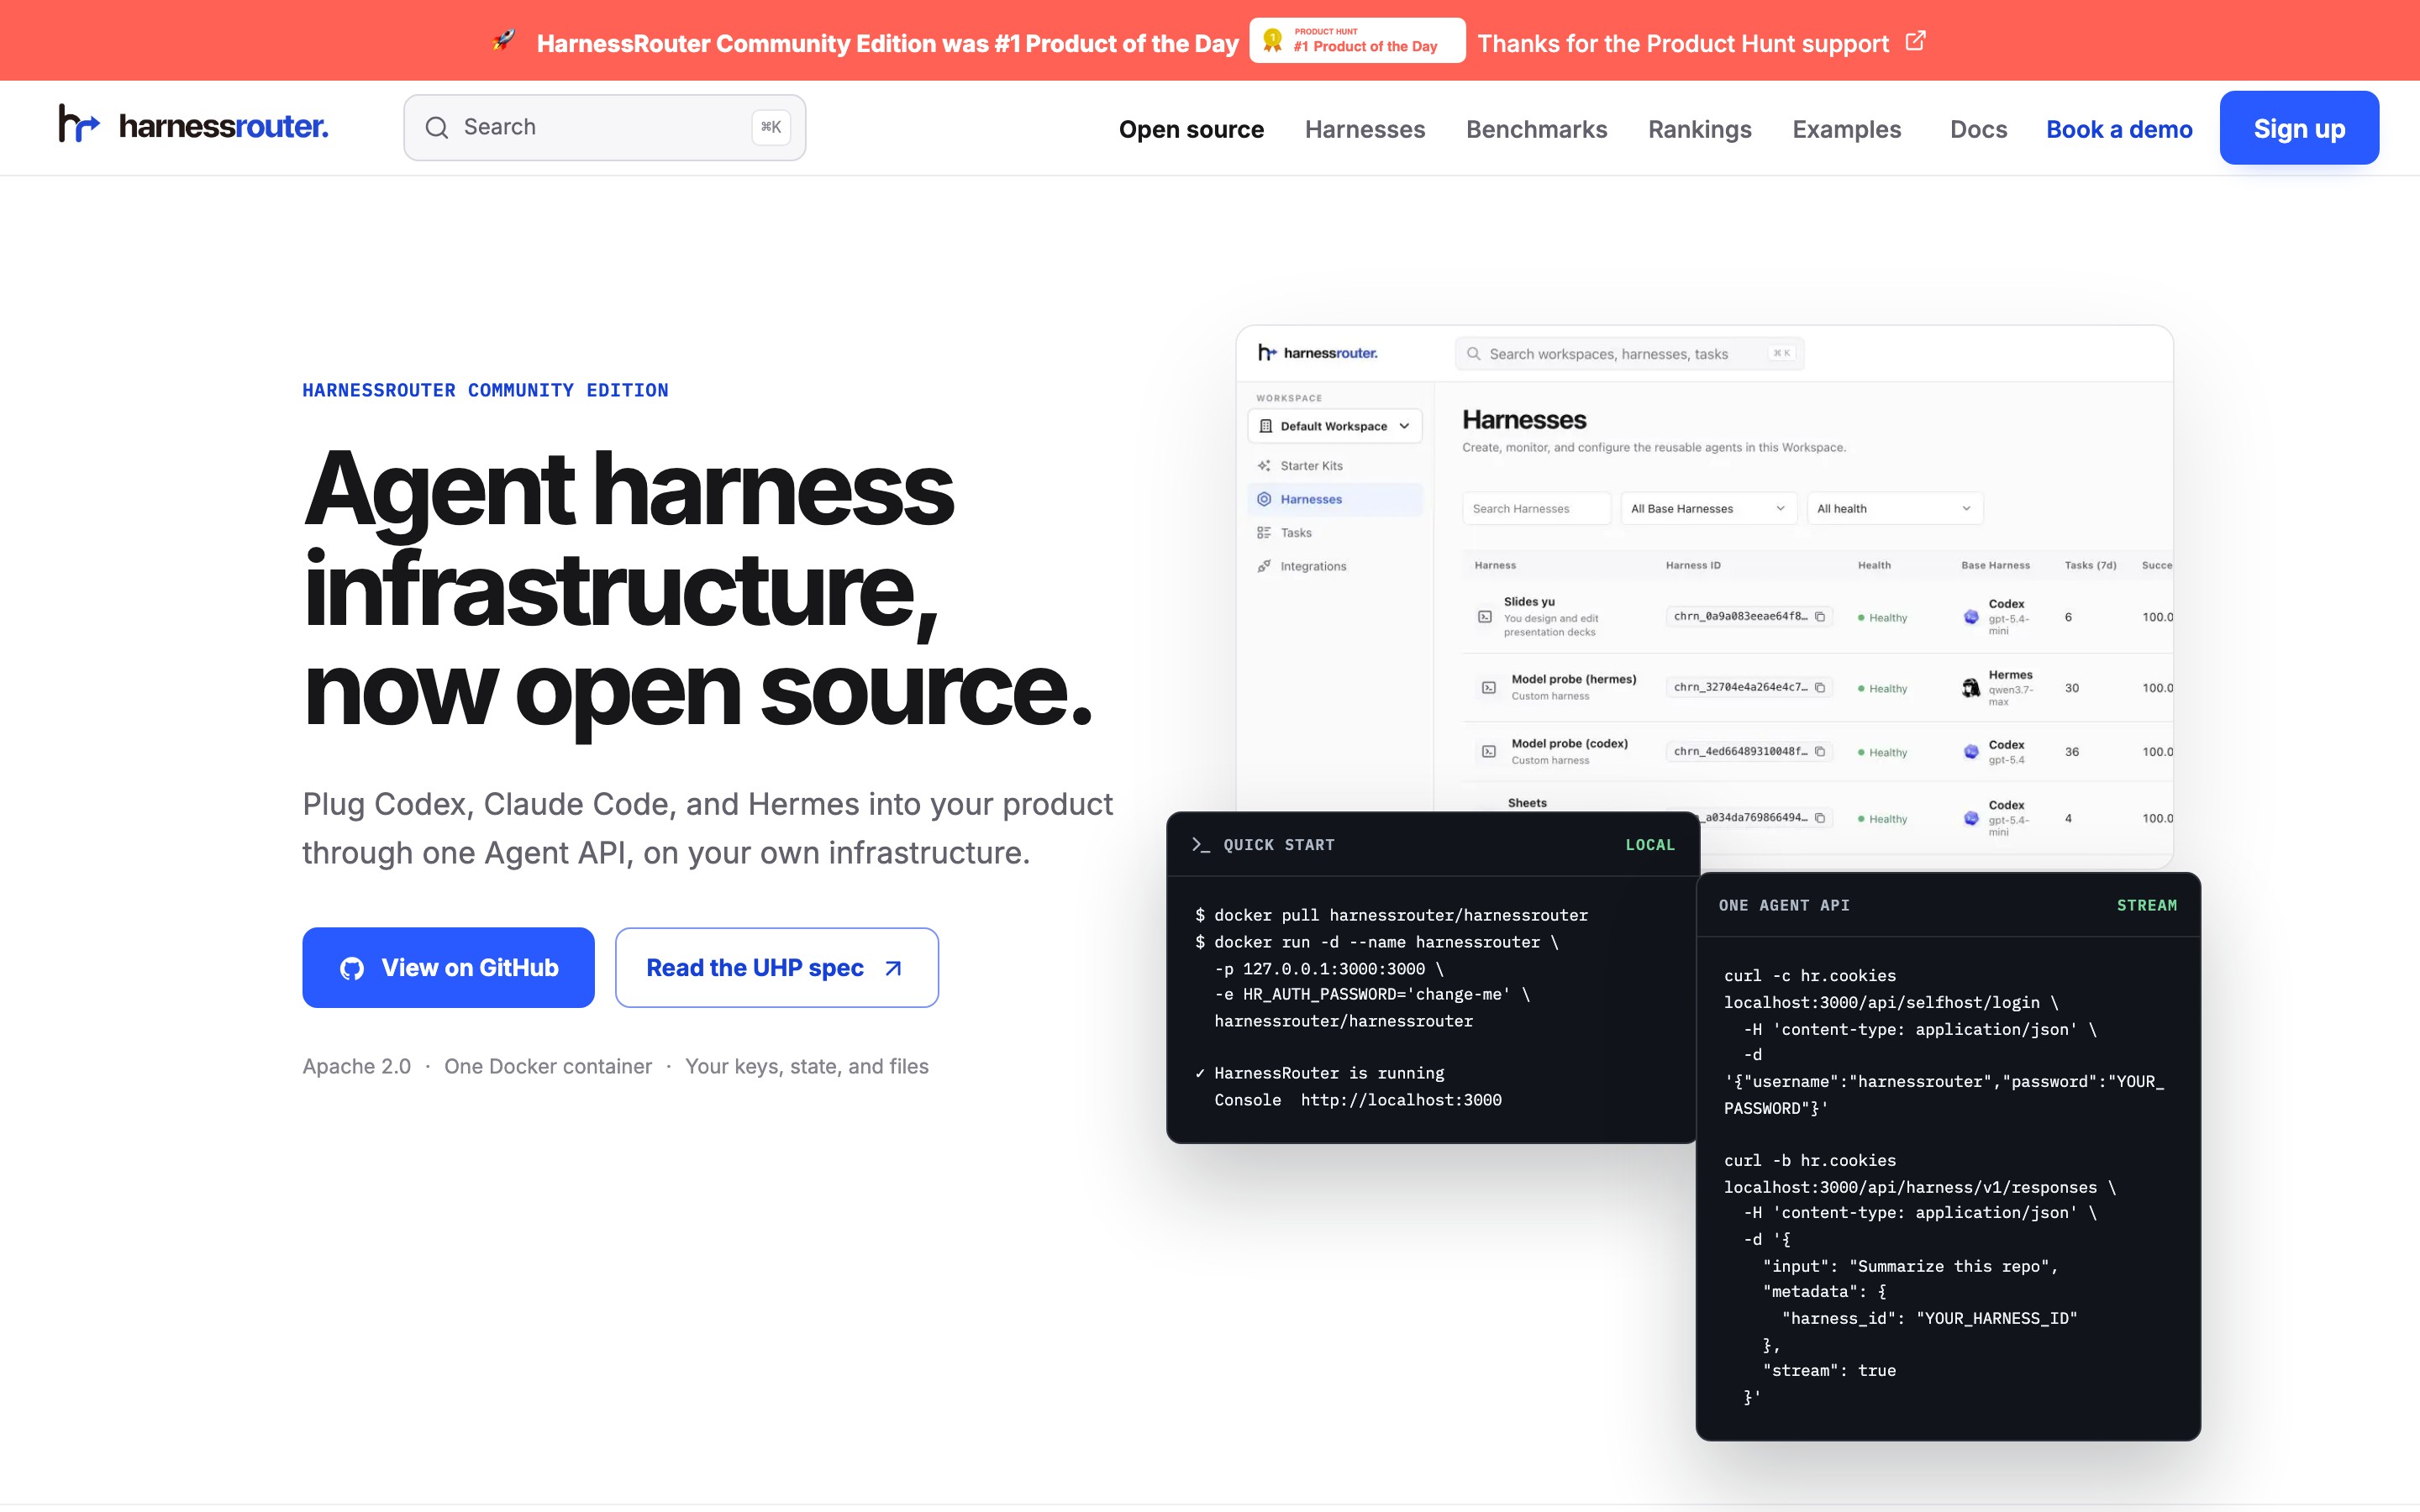
Task: Click the preview dashboard search magnifier icon
Action: [1473, 354]
